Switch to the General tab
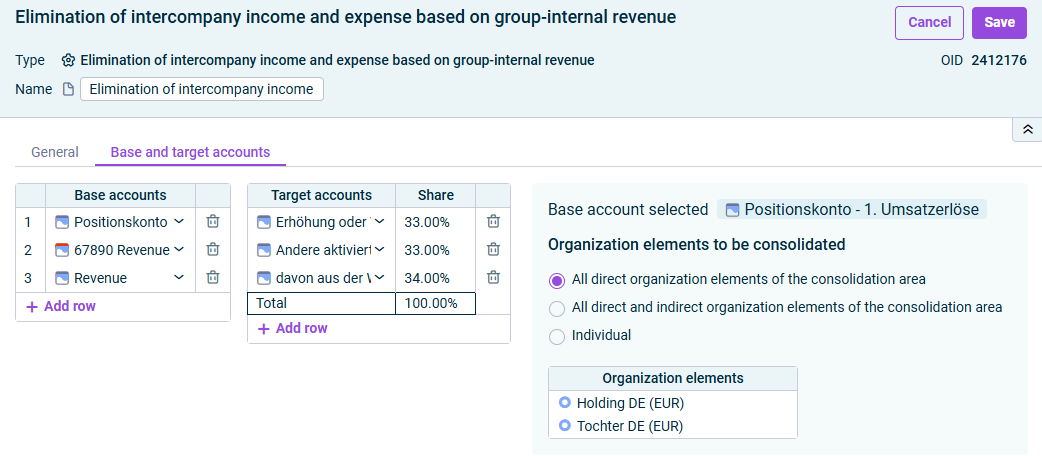1042x456 pixels. click(x=54, y=152)
